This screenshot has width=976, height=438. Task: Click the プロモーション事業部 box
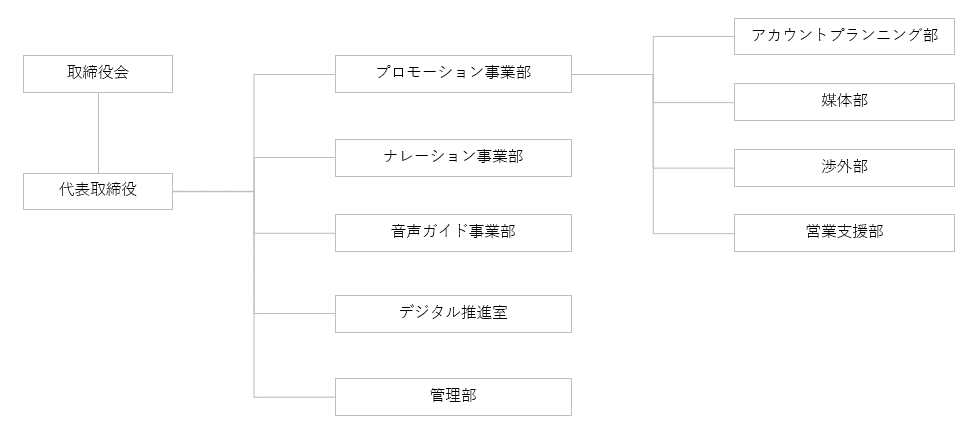pos(453,74)
